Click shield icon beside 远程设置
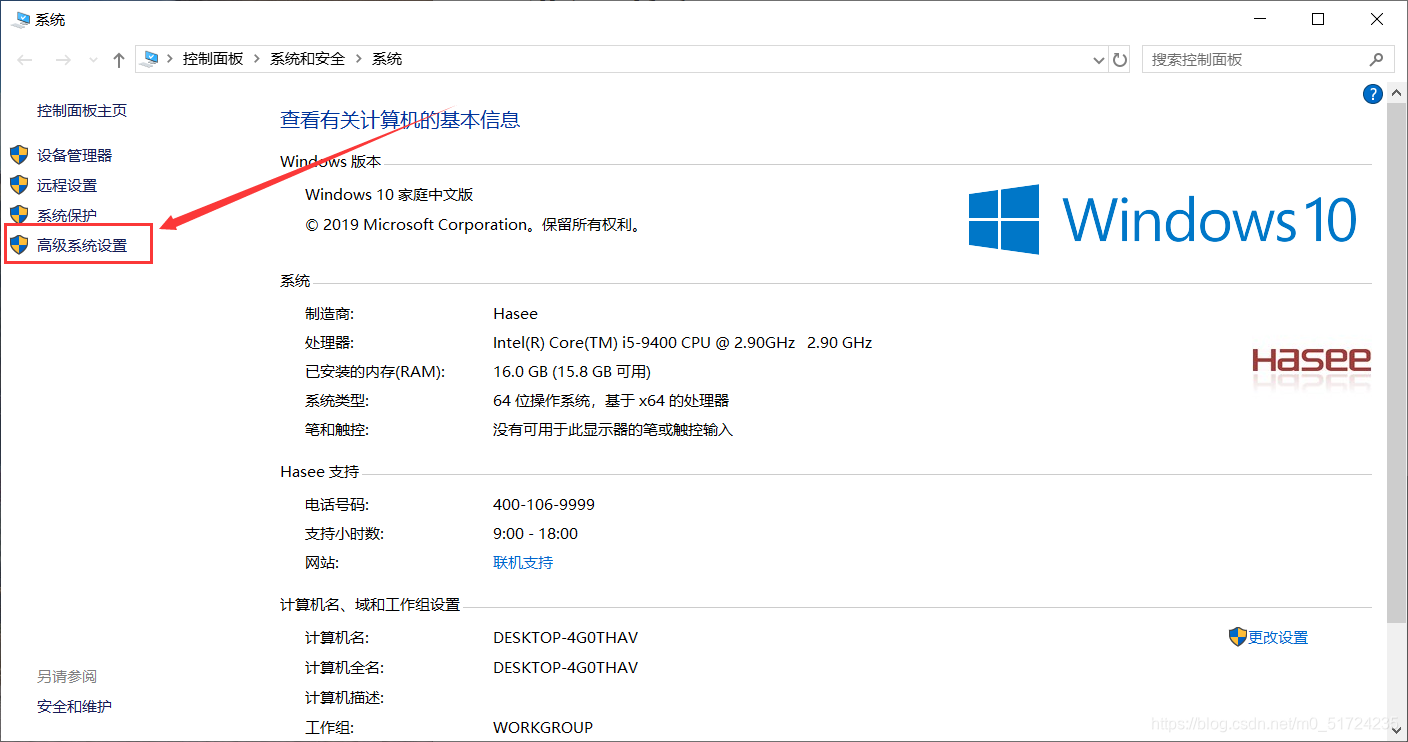This screenshot has height=742, width=1408. click(x=19, y=185)
